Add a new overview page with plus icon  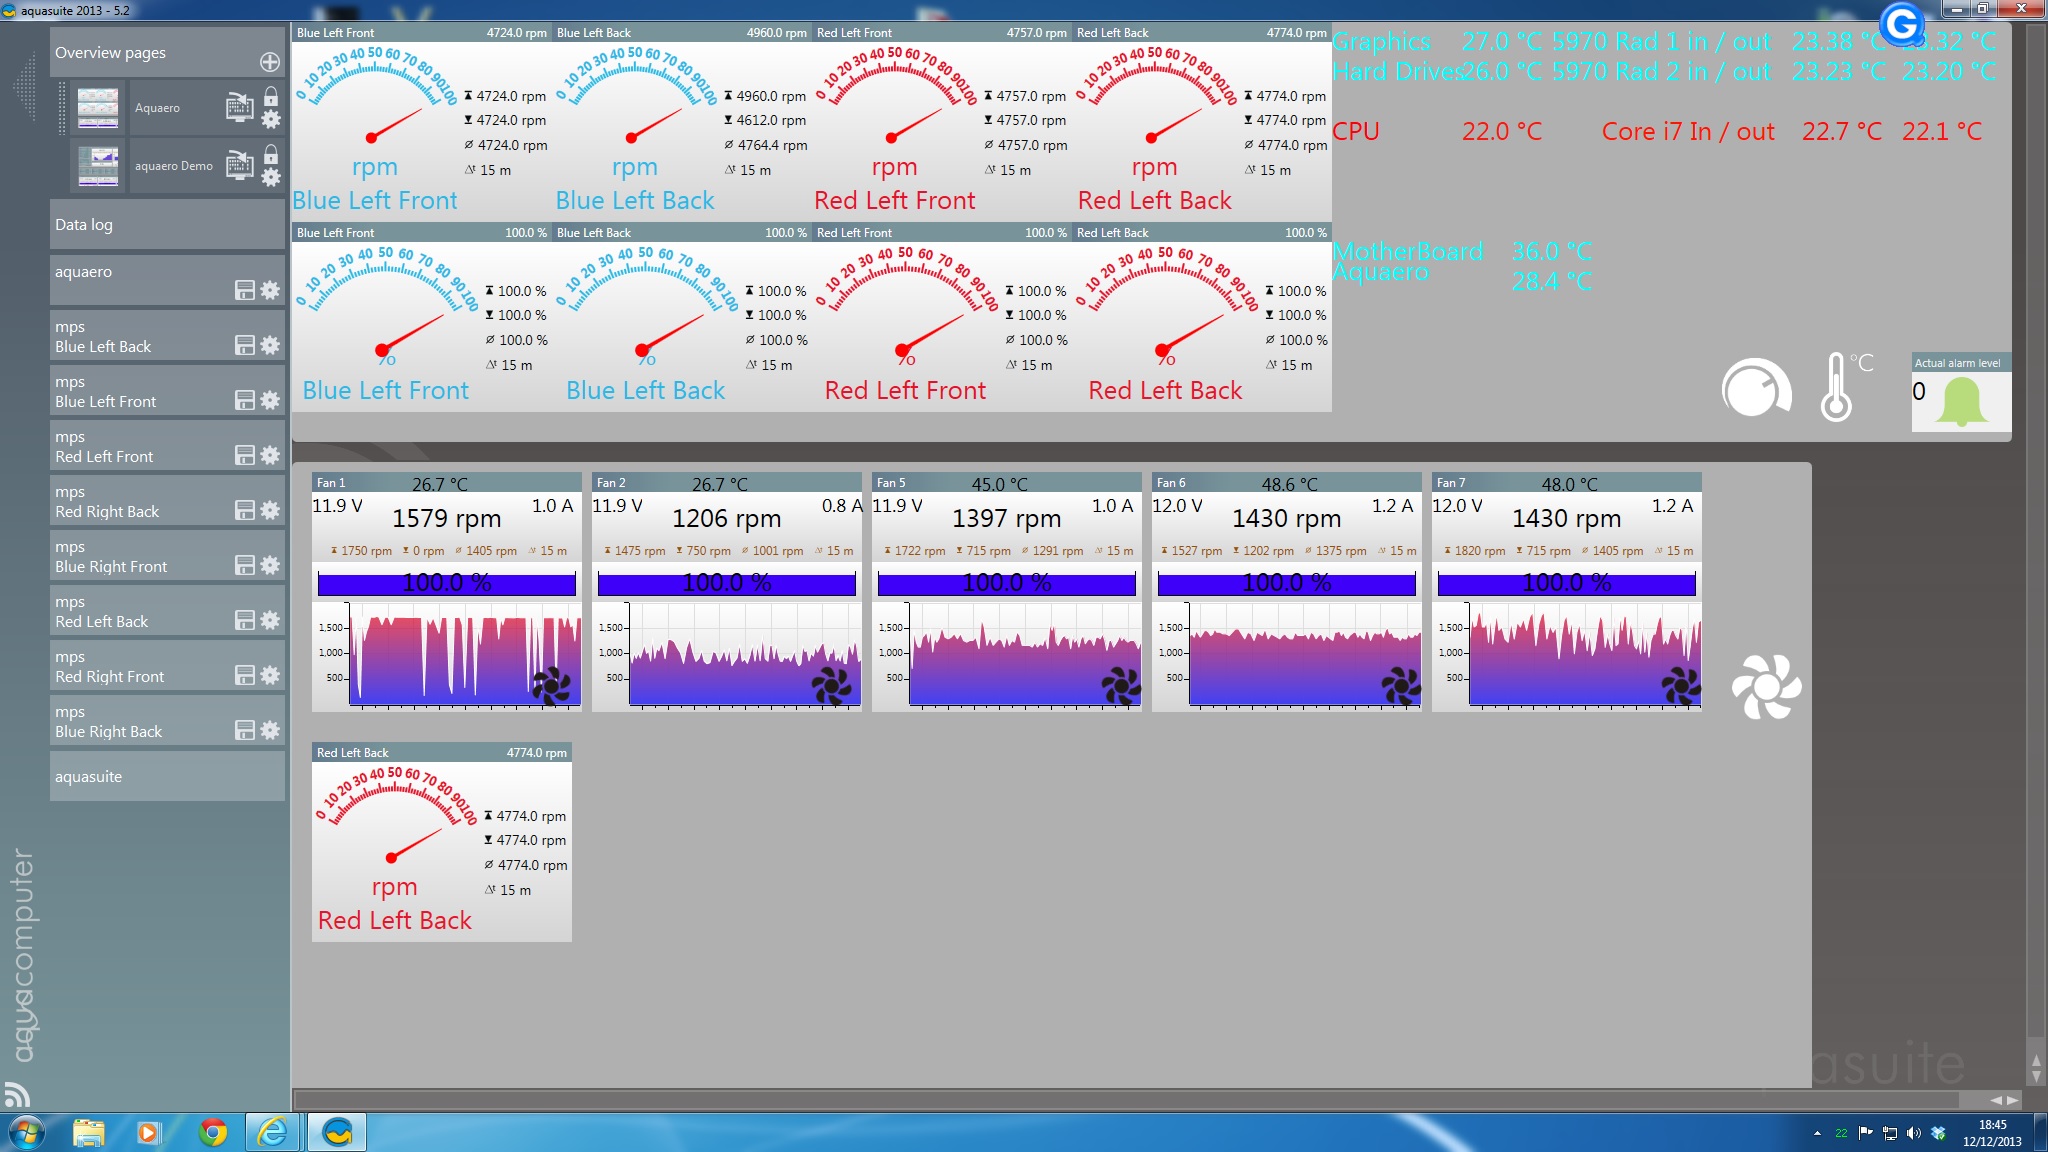coord(270,62)
